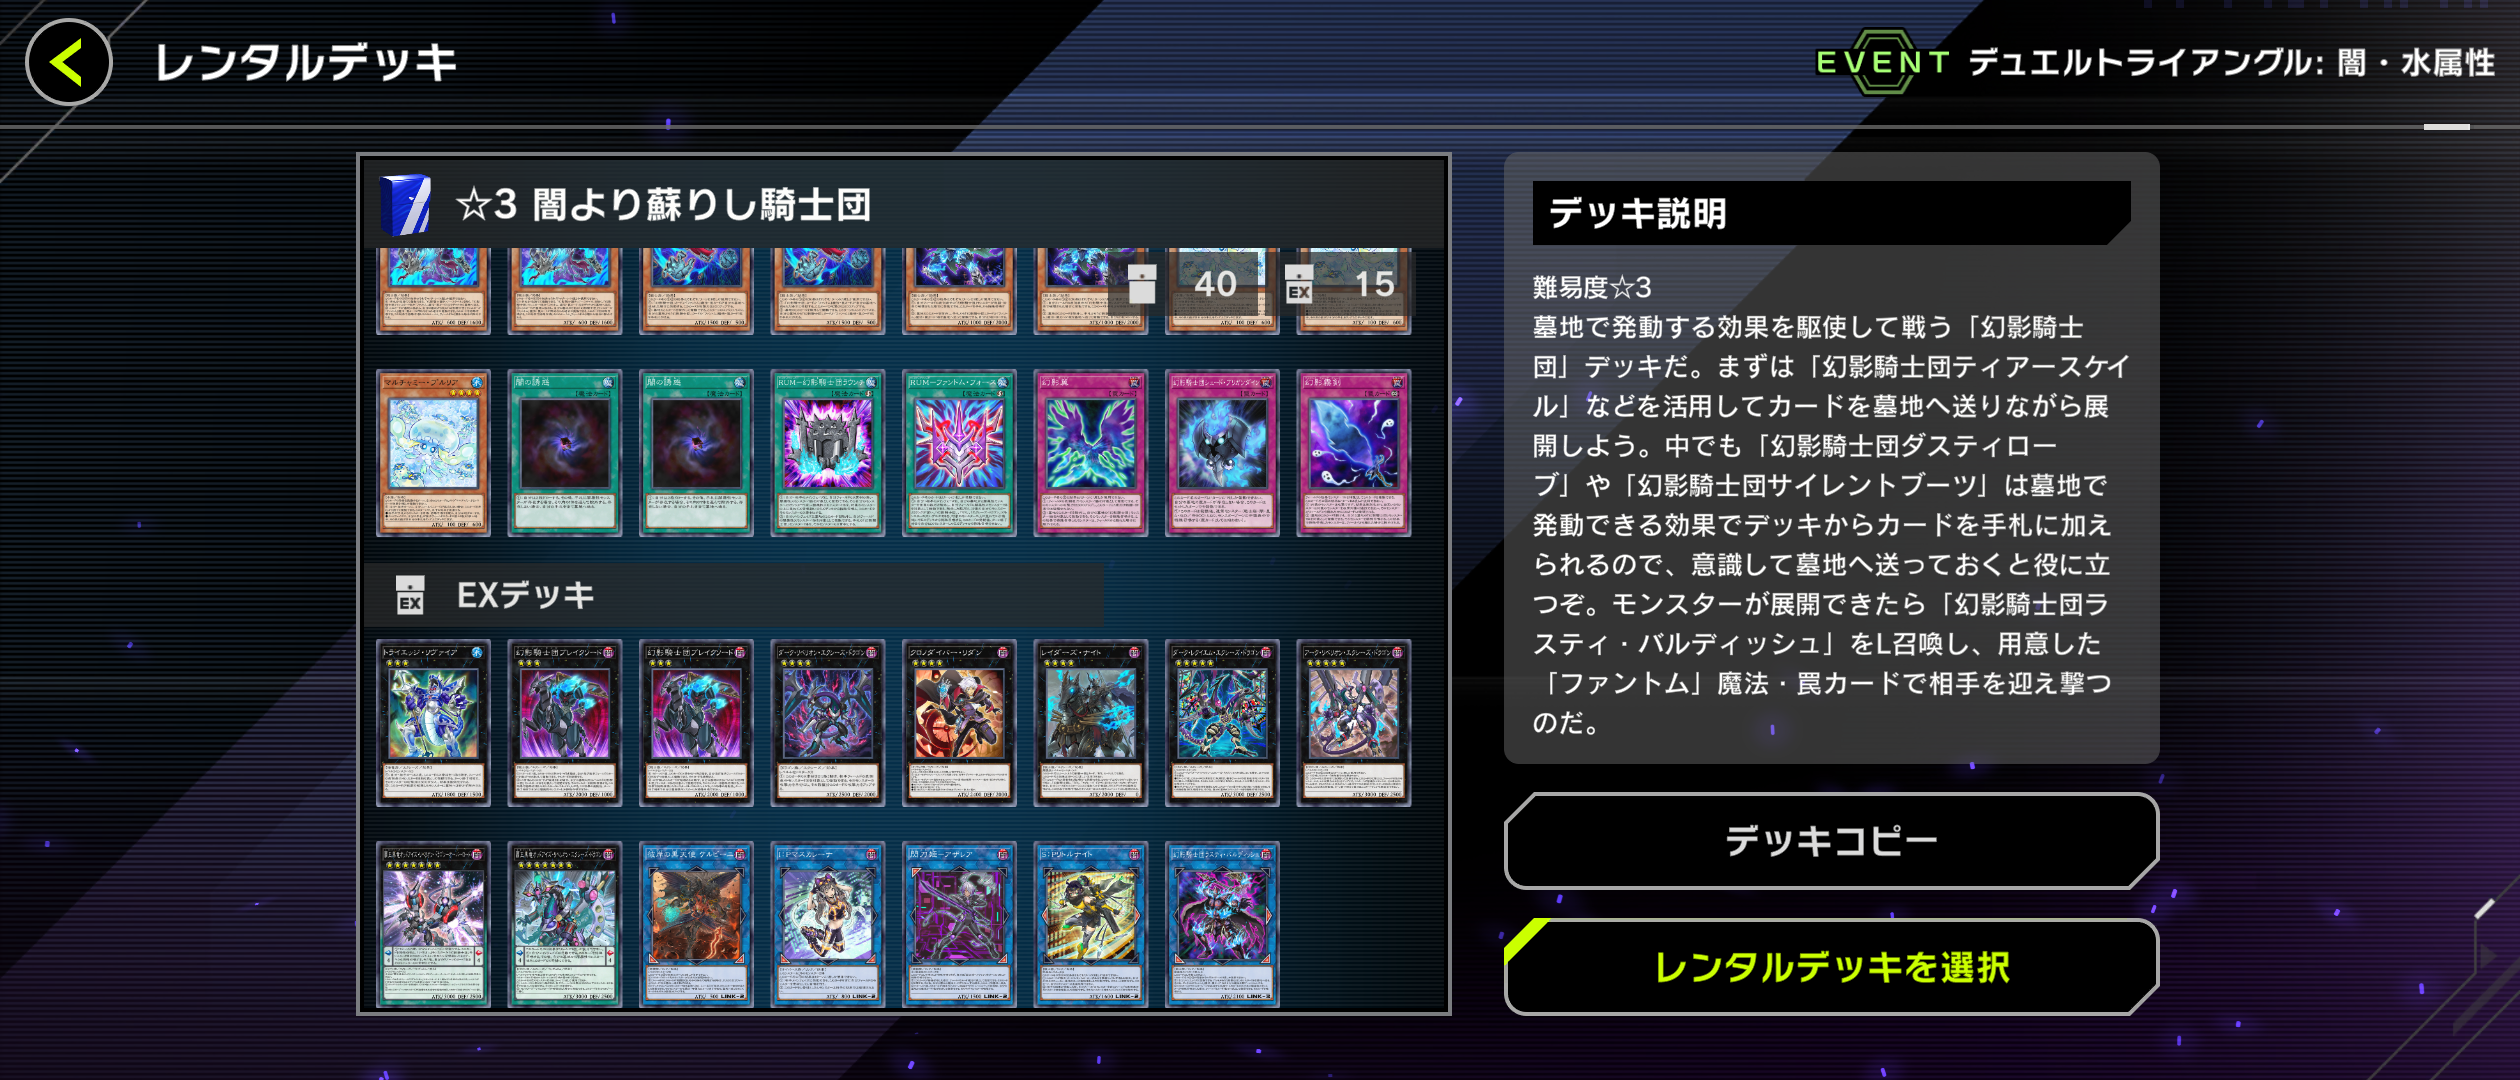Open the first EX deck Xyz card
2520x1080 pixels.
pyautogui.click(x=433, y=723)
